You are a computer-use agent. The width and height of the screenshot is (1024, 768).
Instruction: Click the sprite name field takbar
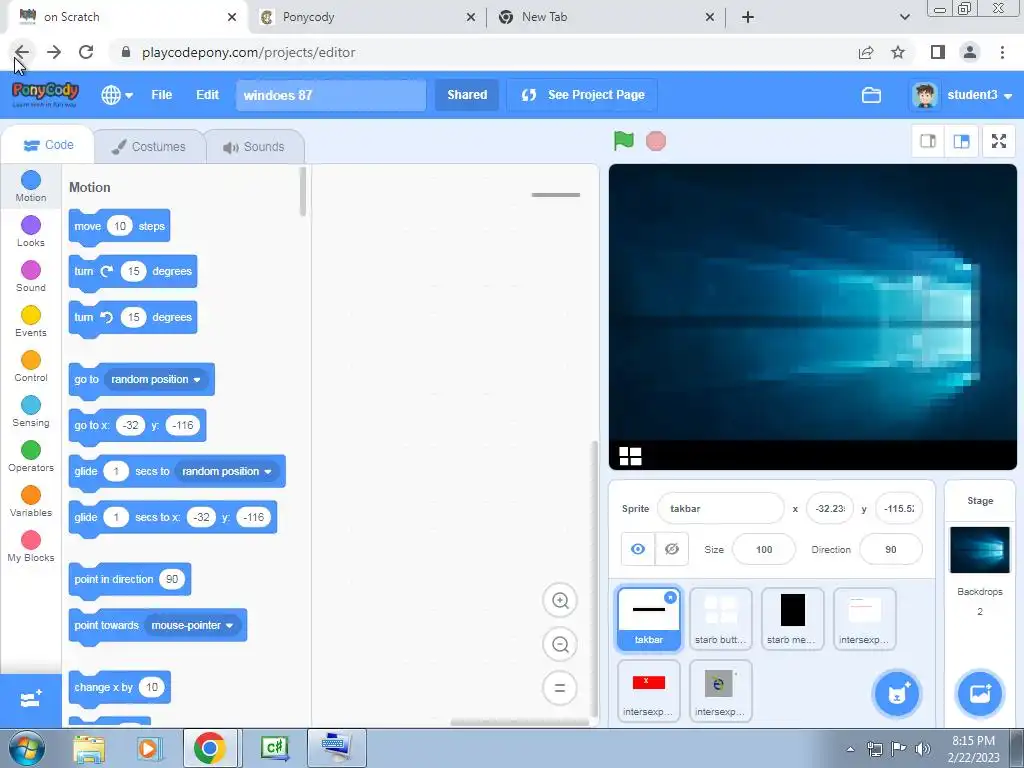[x=720, y=509]
